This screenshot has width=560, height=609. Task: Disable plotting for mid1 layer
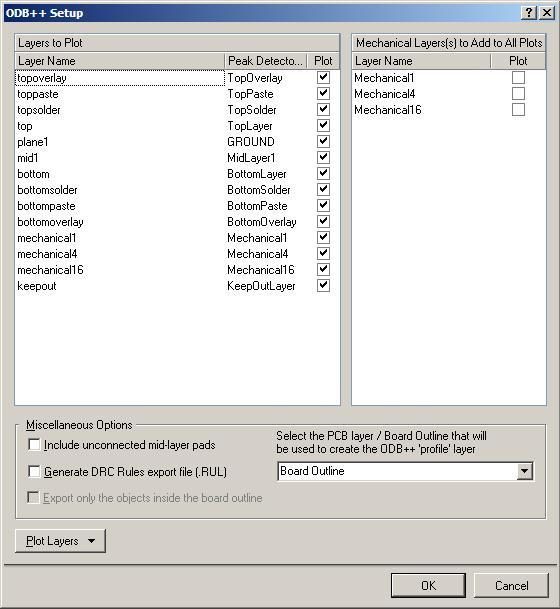click(x=323, y=157)
